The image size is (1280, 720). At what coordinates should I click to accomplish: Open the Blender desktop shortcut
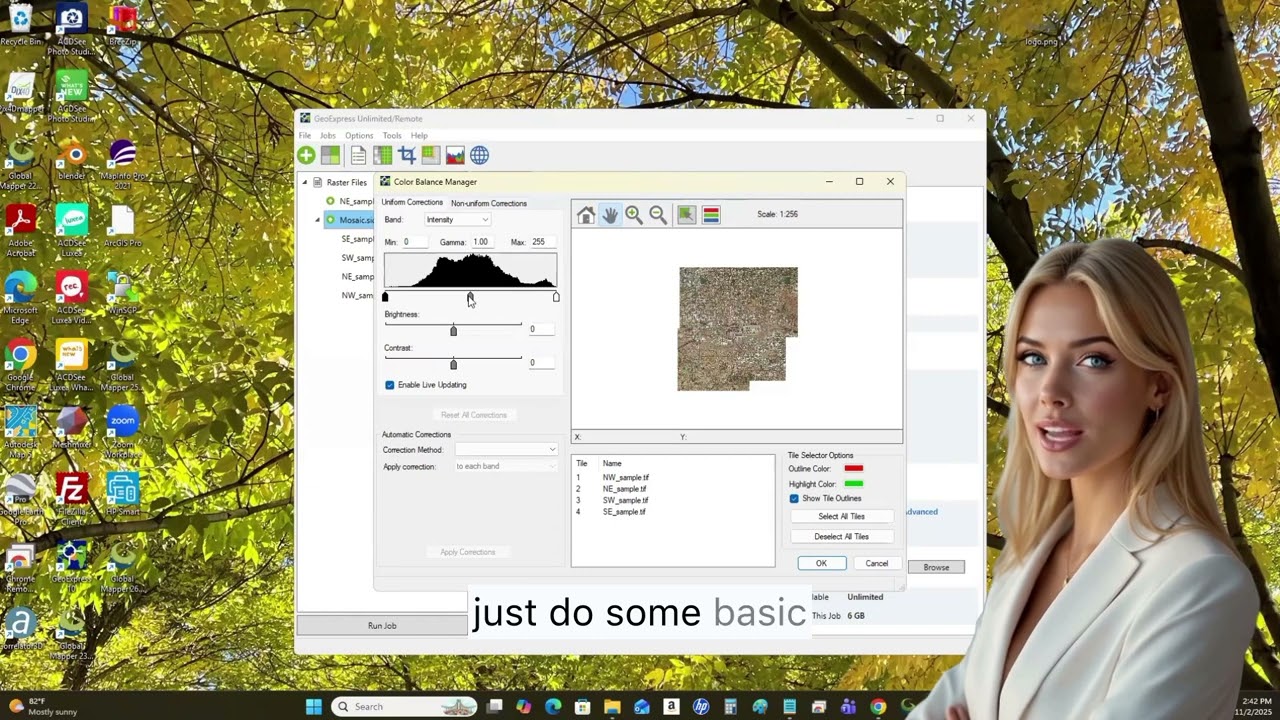click(72, 161)
